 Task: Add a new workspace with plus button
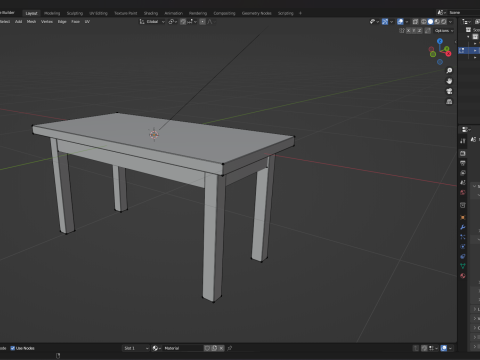300,13
